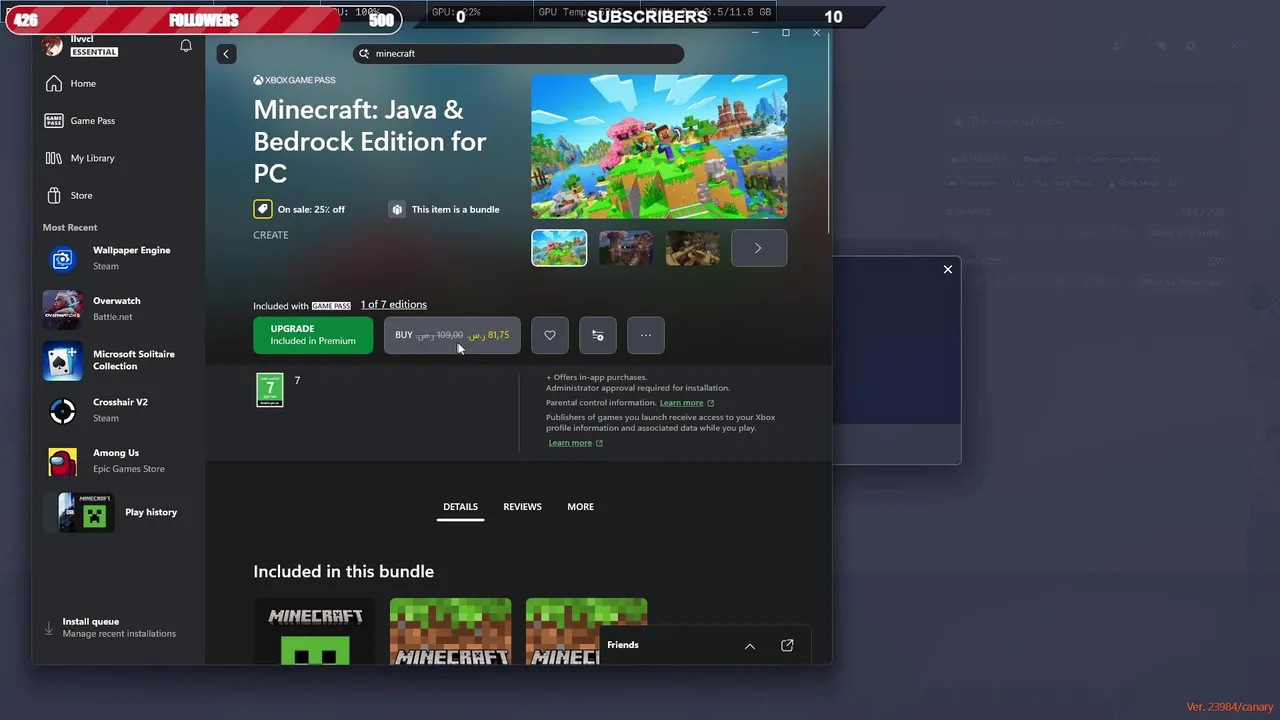Open the 1 of 7 editions link

pyautogui.click(x=393, y=305)
